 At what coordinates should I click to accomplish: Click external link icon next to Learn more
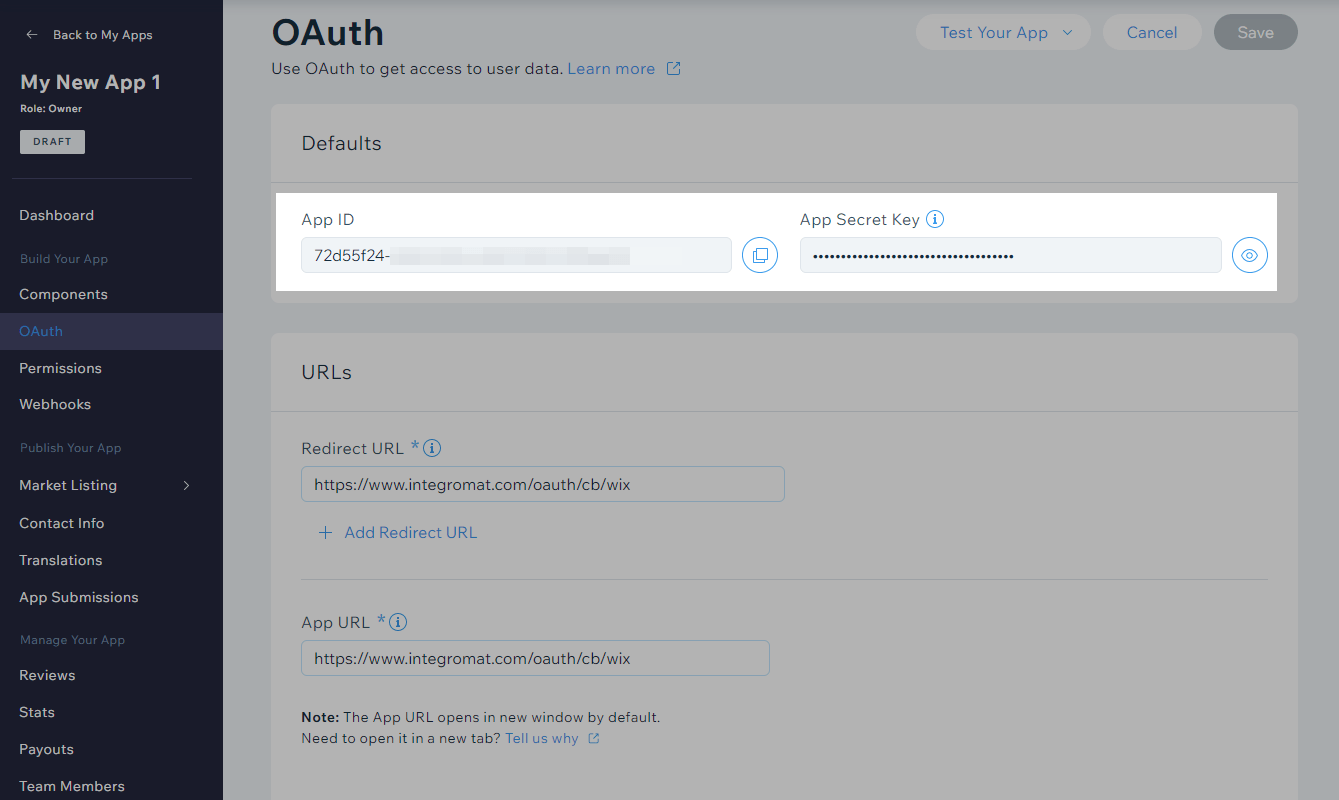click(x=674, y=69)
